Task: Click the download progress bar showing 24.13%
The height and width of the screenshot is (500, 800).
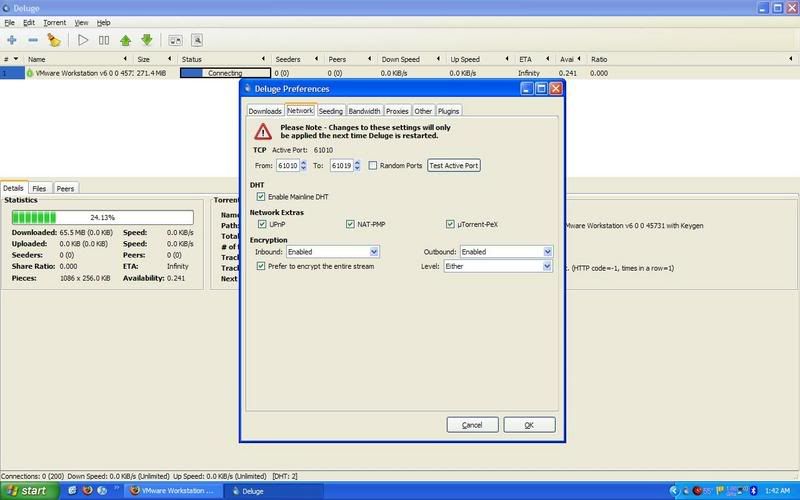Action: 99,217
